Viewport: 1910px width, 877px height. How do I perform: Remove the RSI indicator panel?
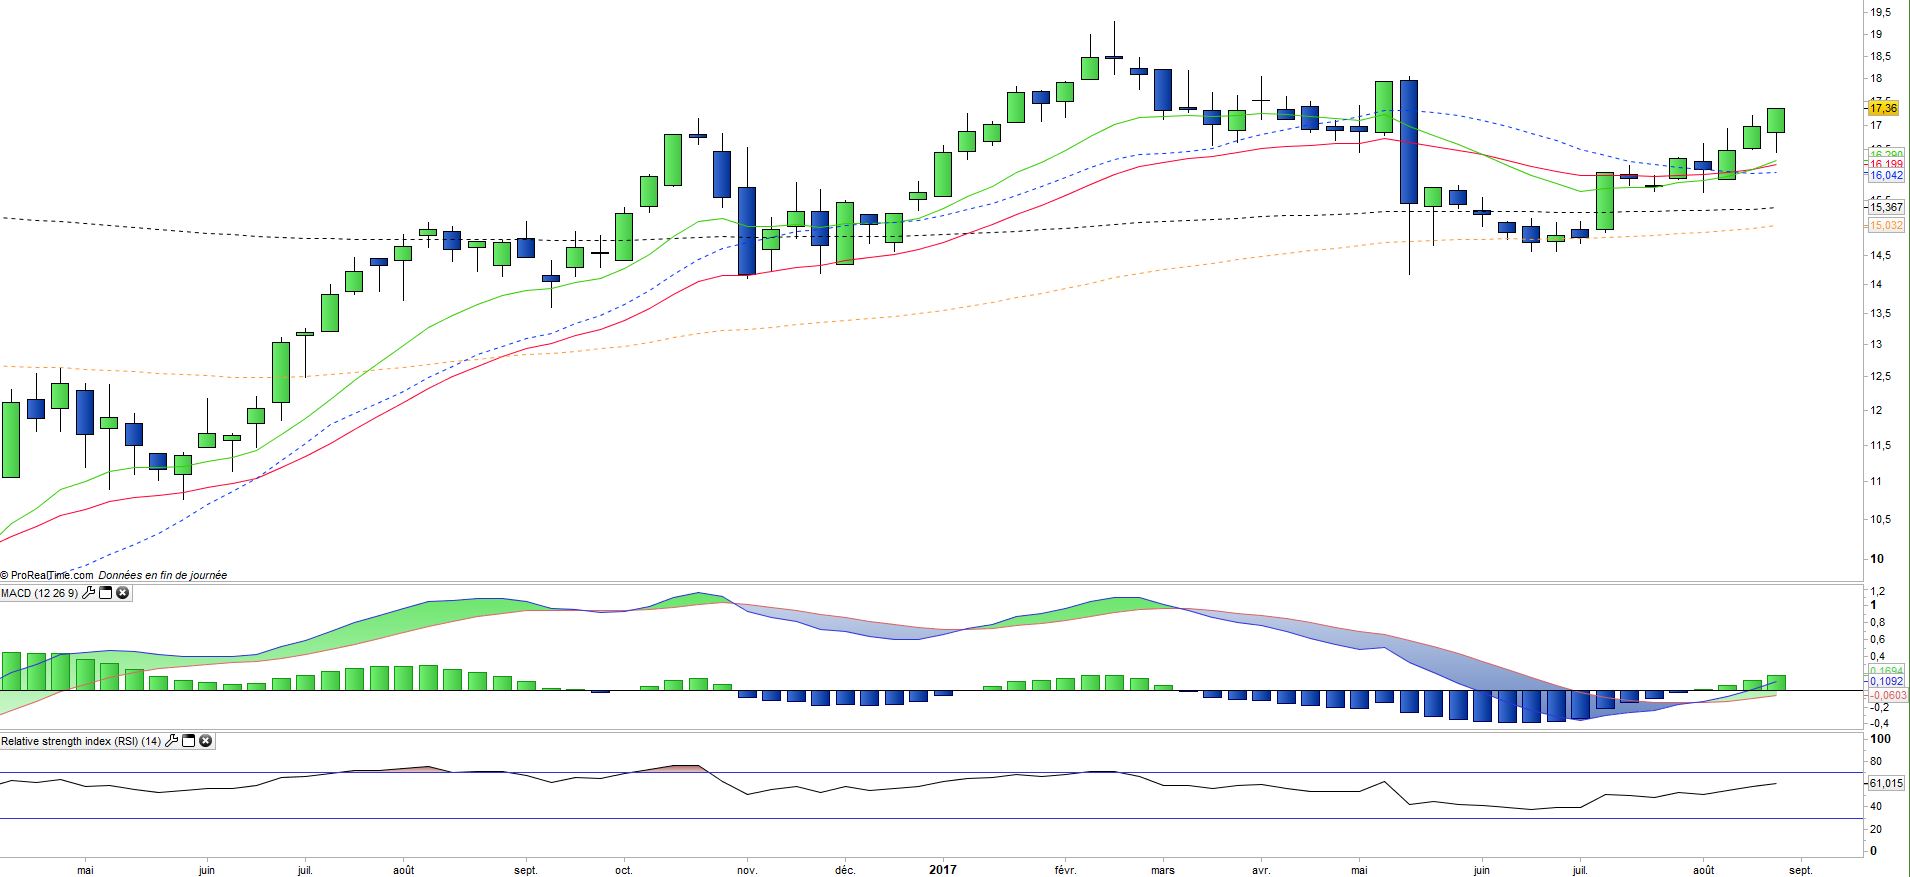coord(205,741)
